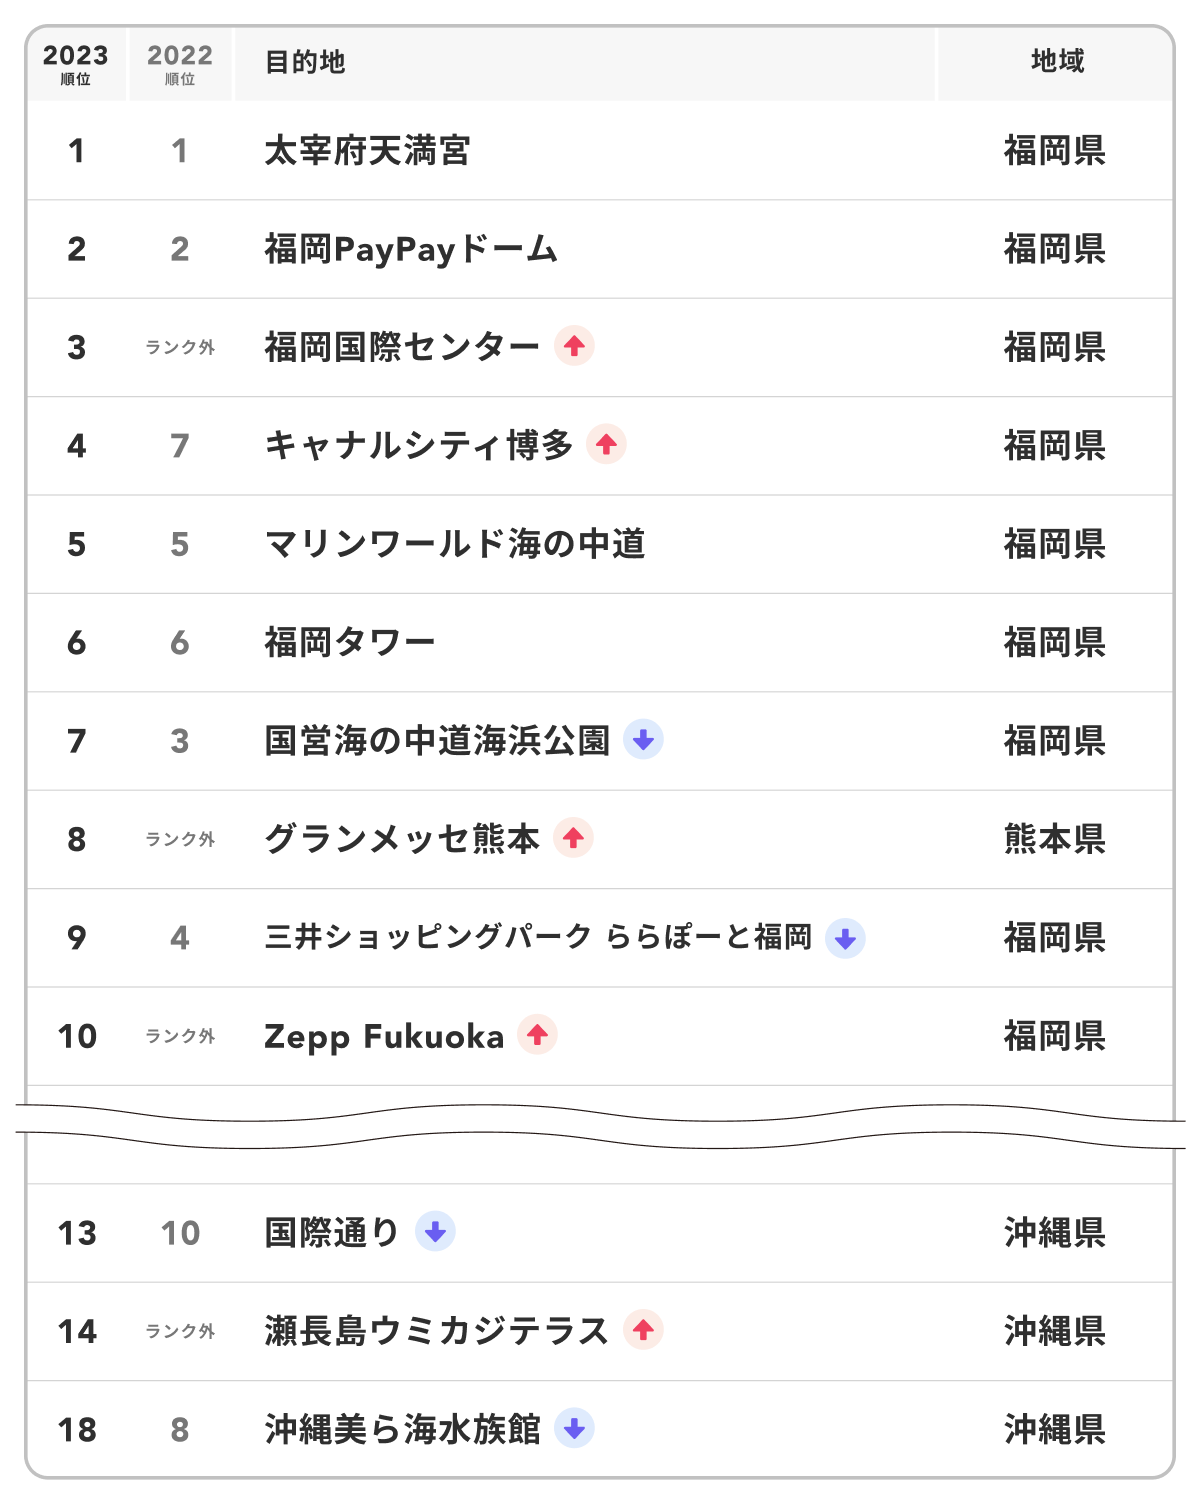This screenshot has height=1504, width=1200.
Task: Click the 福岡タワー destination name
Action: pos(350,642)
